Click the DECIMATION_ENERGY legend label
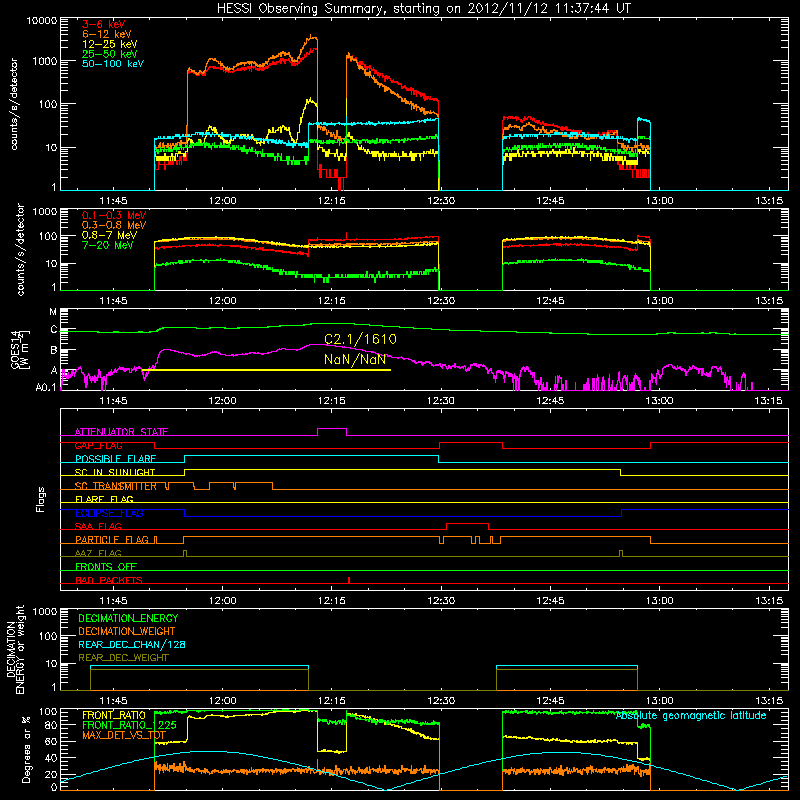The image size is (800, 800). coord(128,618)
